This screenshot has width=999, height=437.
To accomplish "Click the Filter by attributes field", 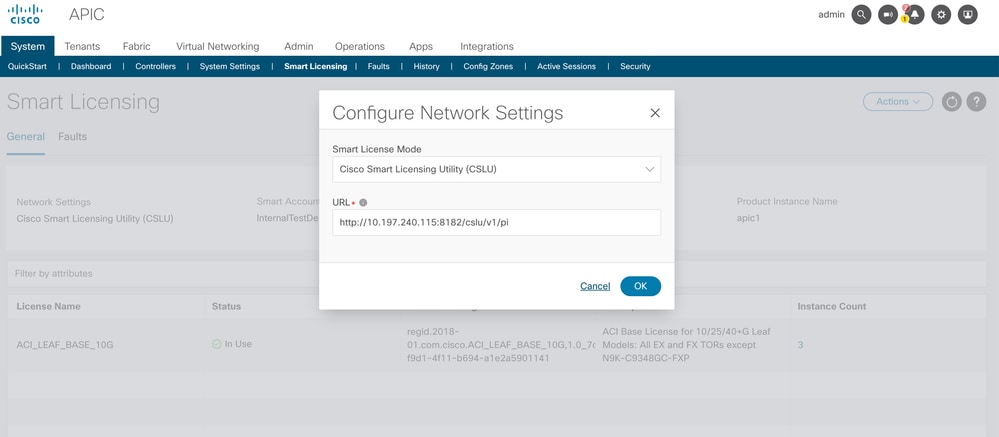I will click(496, 273).
